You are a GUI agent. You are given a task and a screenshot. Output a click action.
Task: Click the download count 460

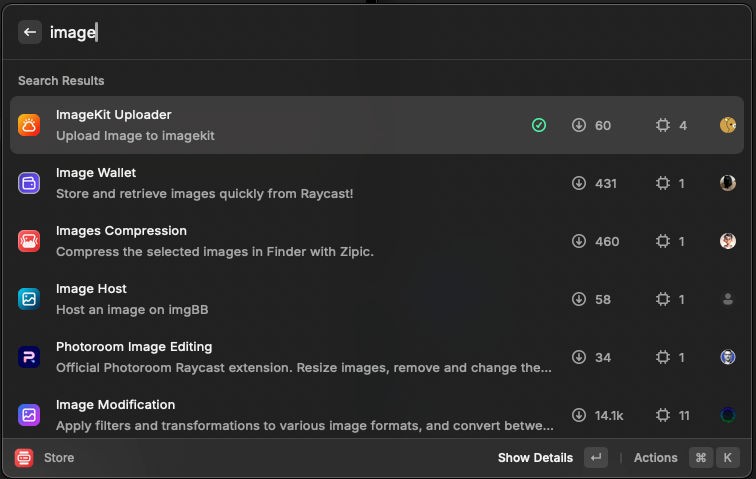tap(607, 241)
